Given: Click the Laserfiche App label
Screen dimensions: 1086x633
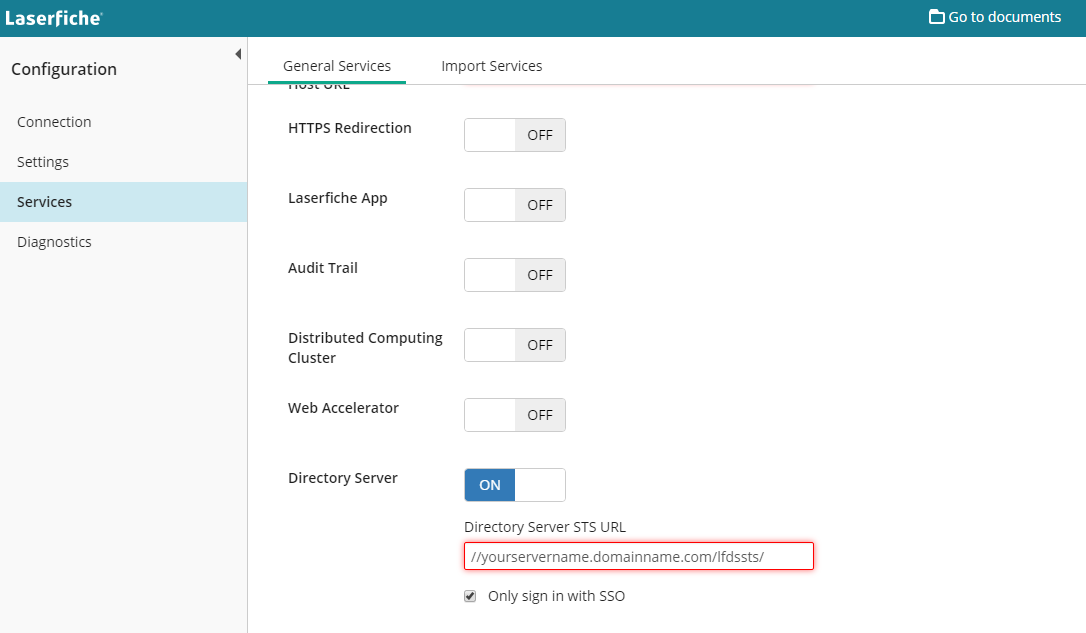Looking at the screenshot, I should coord(338,198).
